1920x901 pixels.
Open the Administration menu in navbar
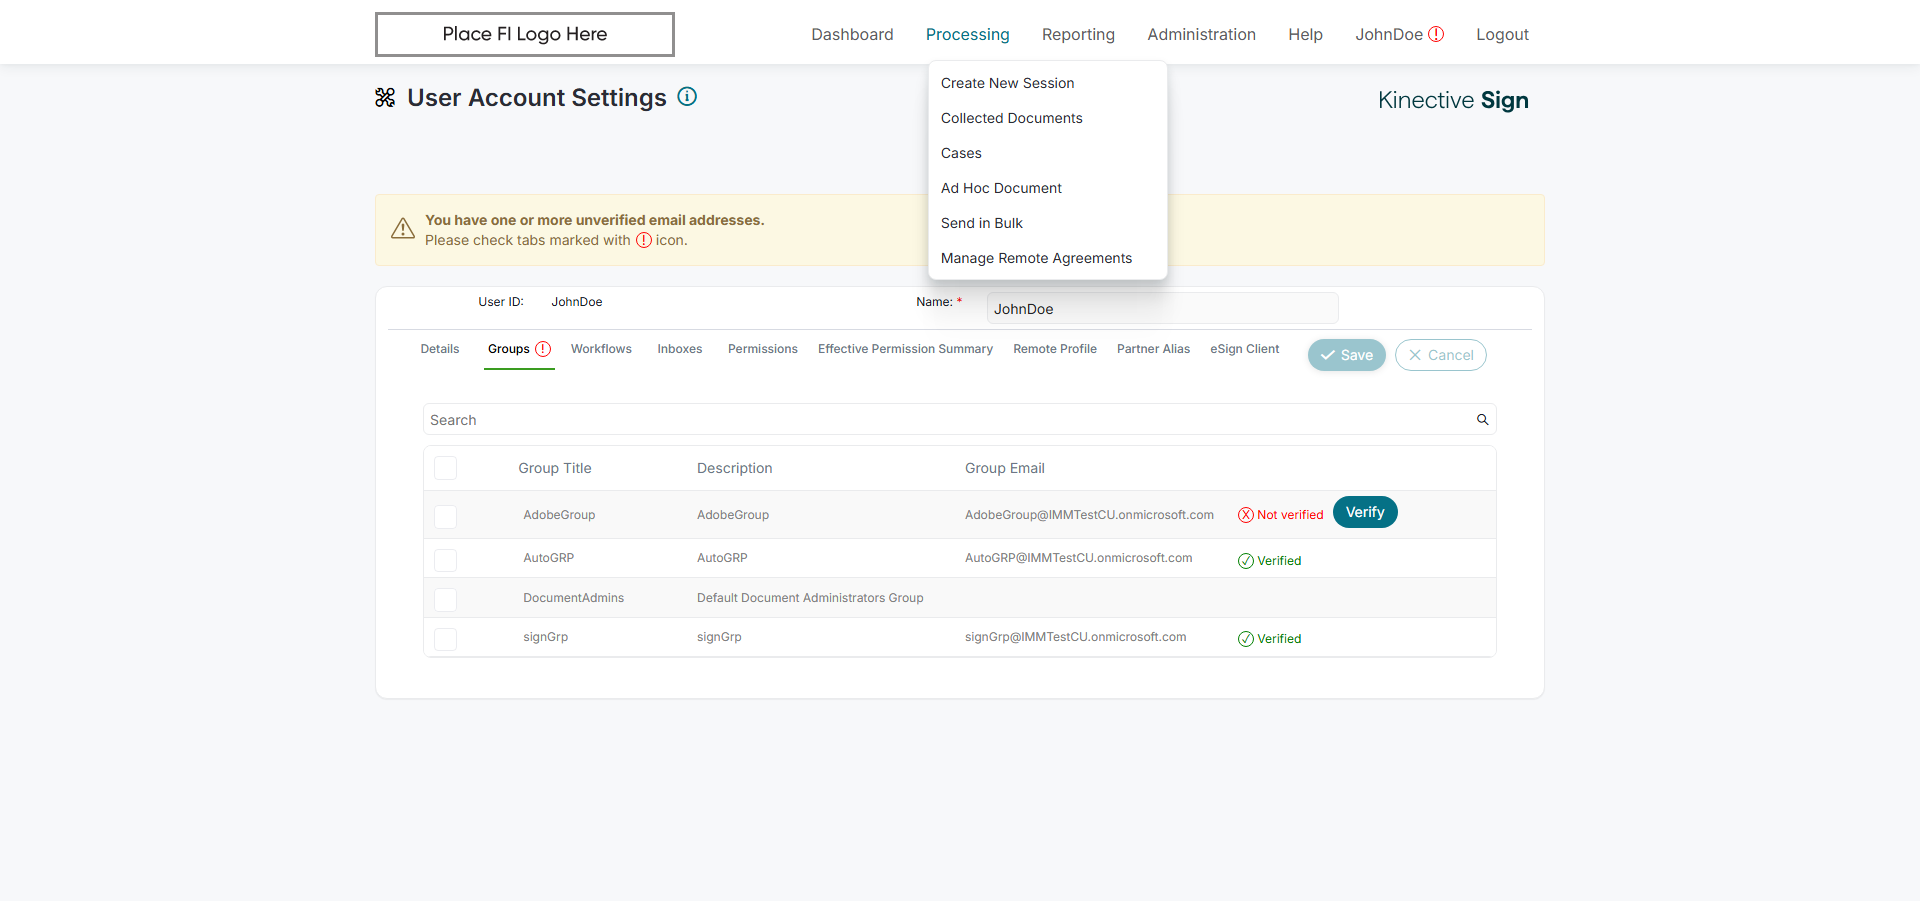1201,34
